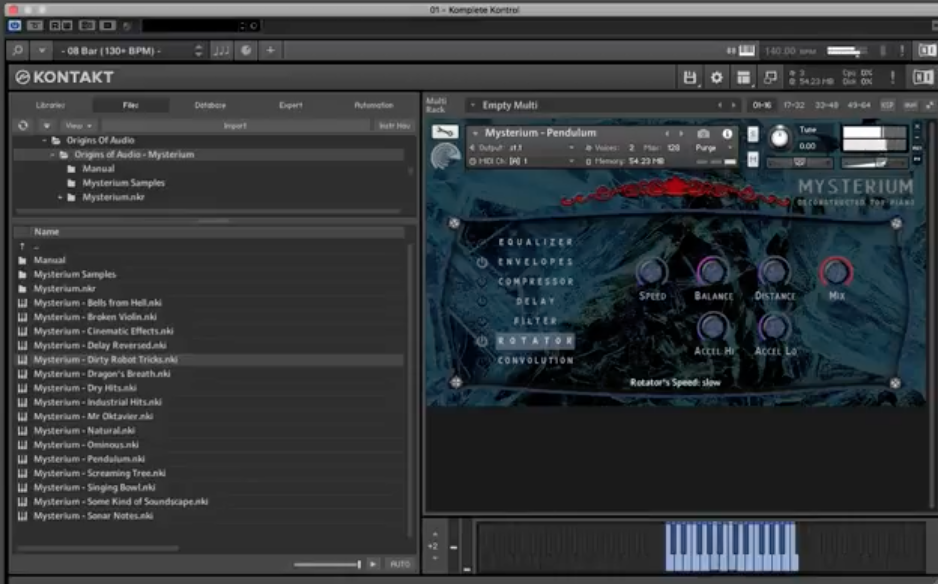Toggle the plugin bypass power button

[15, 26]
